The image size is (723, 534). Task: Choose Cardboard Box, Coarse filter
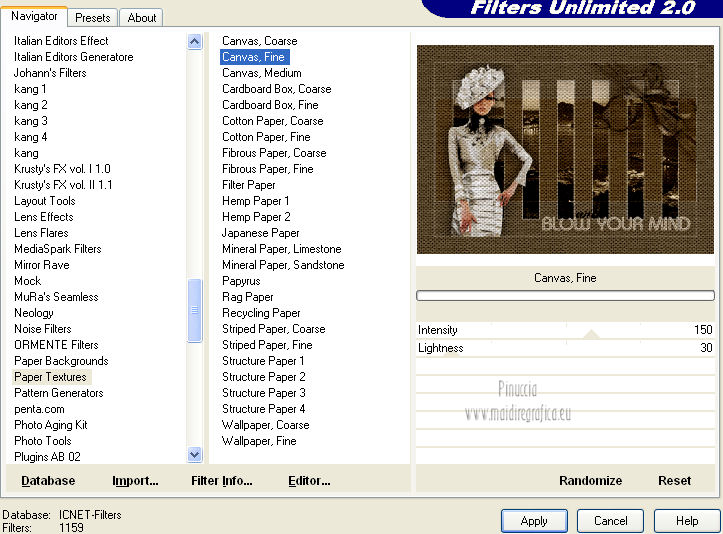coord(277,89)
